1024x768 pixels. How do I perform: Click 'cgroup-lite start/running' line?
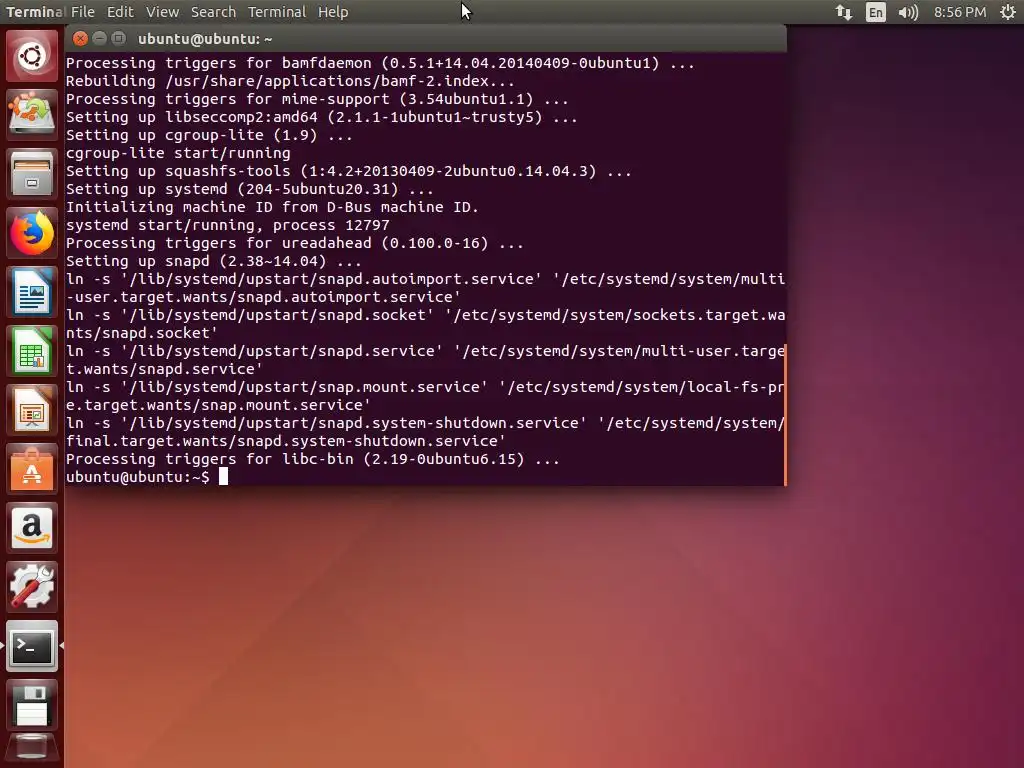(178, 153)
